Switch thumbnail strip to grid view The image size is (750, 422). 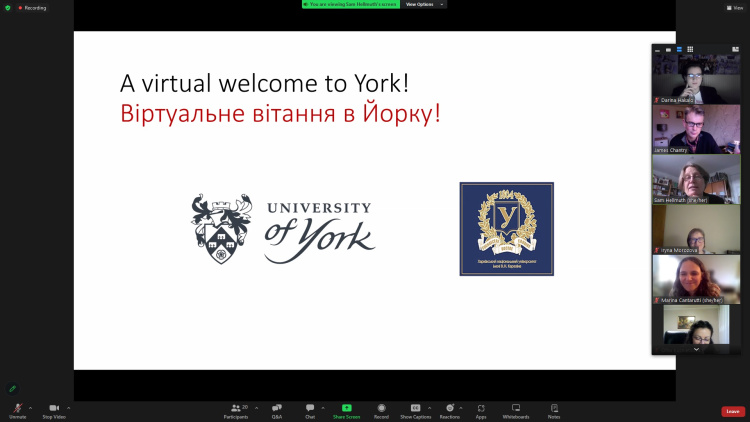click(690, 49)
